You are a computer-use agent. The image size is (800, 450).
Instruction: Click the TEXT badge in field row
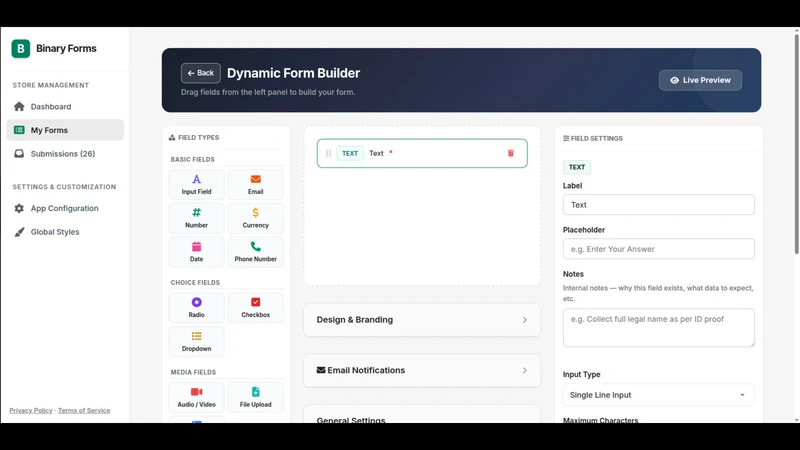click(350, 153)
